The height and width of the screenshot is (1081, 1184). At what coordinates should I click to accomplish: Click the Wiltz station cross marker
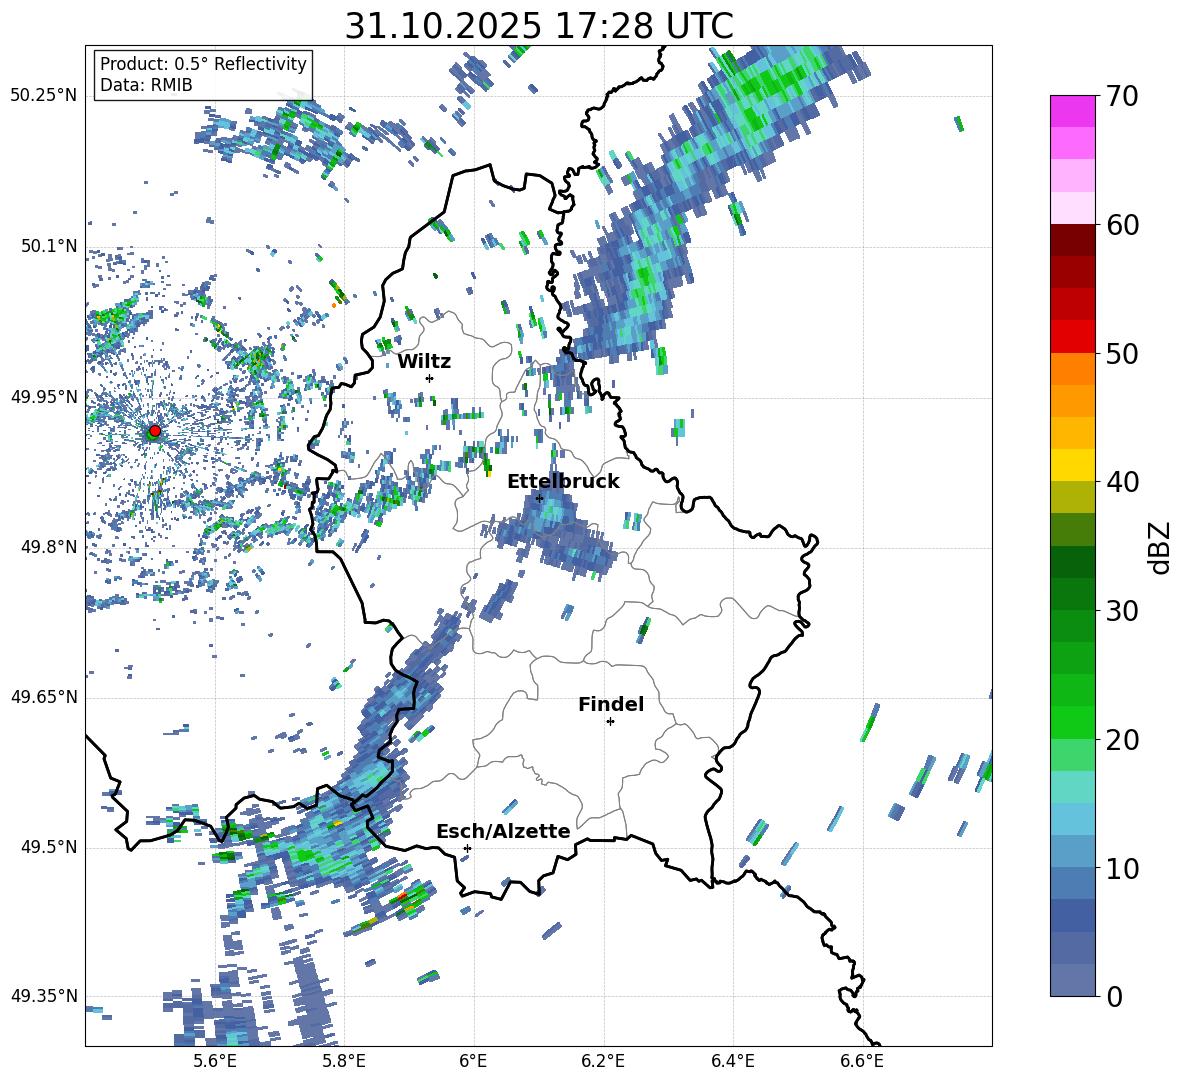click(x=430, y=378)
